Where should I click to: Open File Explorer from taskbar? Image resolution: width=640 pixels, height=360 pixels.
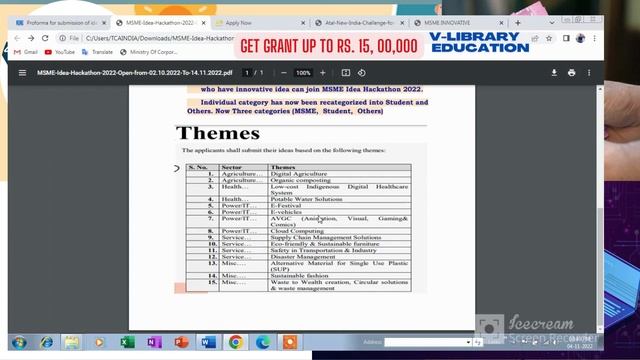(x=72, y=342)
